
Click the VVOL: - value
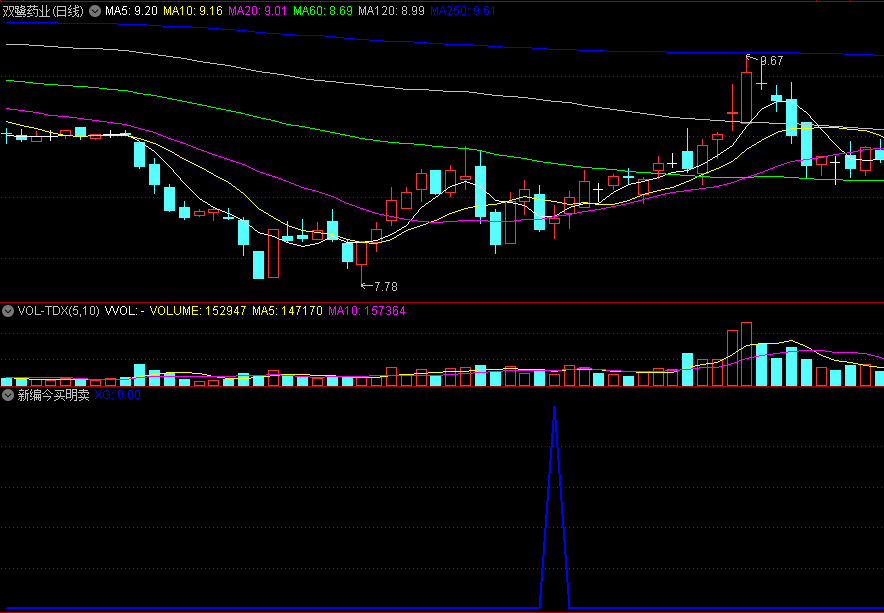coord(125,311)
